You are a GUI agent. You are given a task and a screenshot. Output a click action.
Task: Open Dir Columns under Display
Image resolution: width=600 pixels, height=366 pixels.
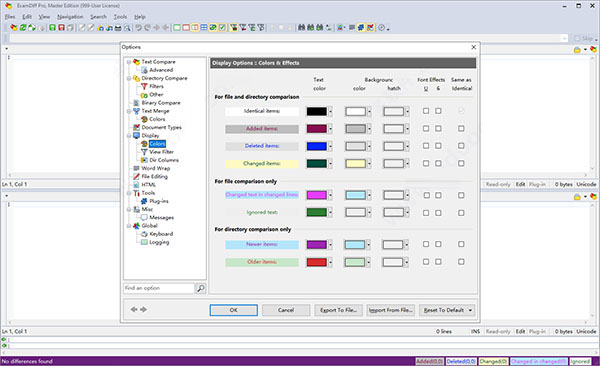[164, 160]
